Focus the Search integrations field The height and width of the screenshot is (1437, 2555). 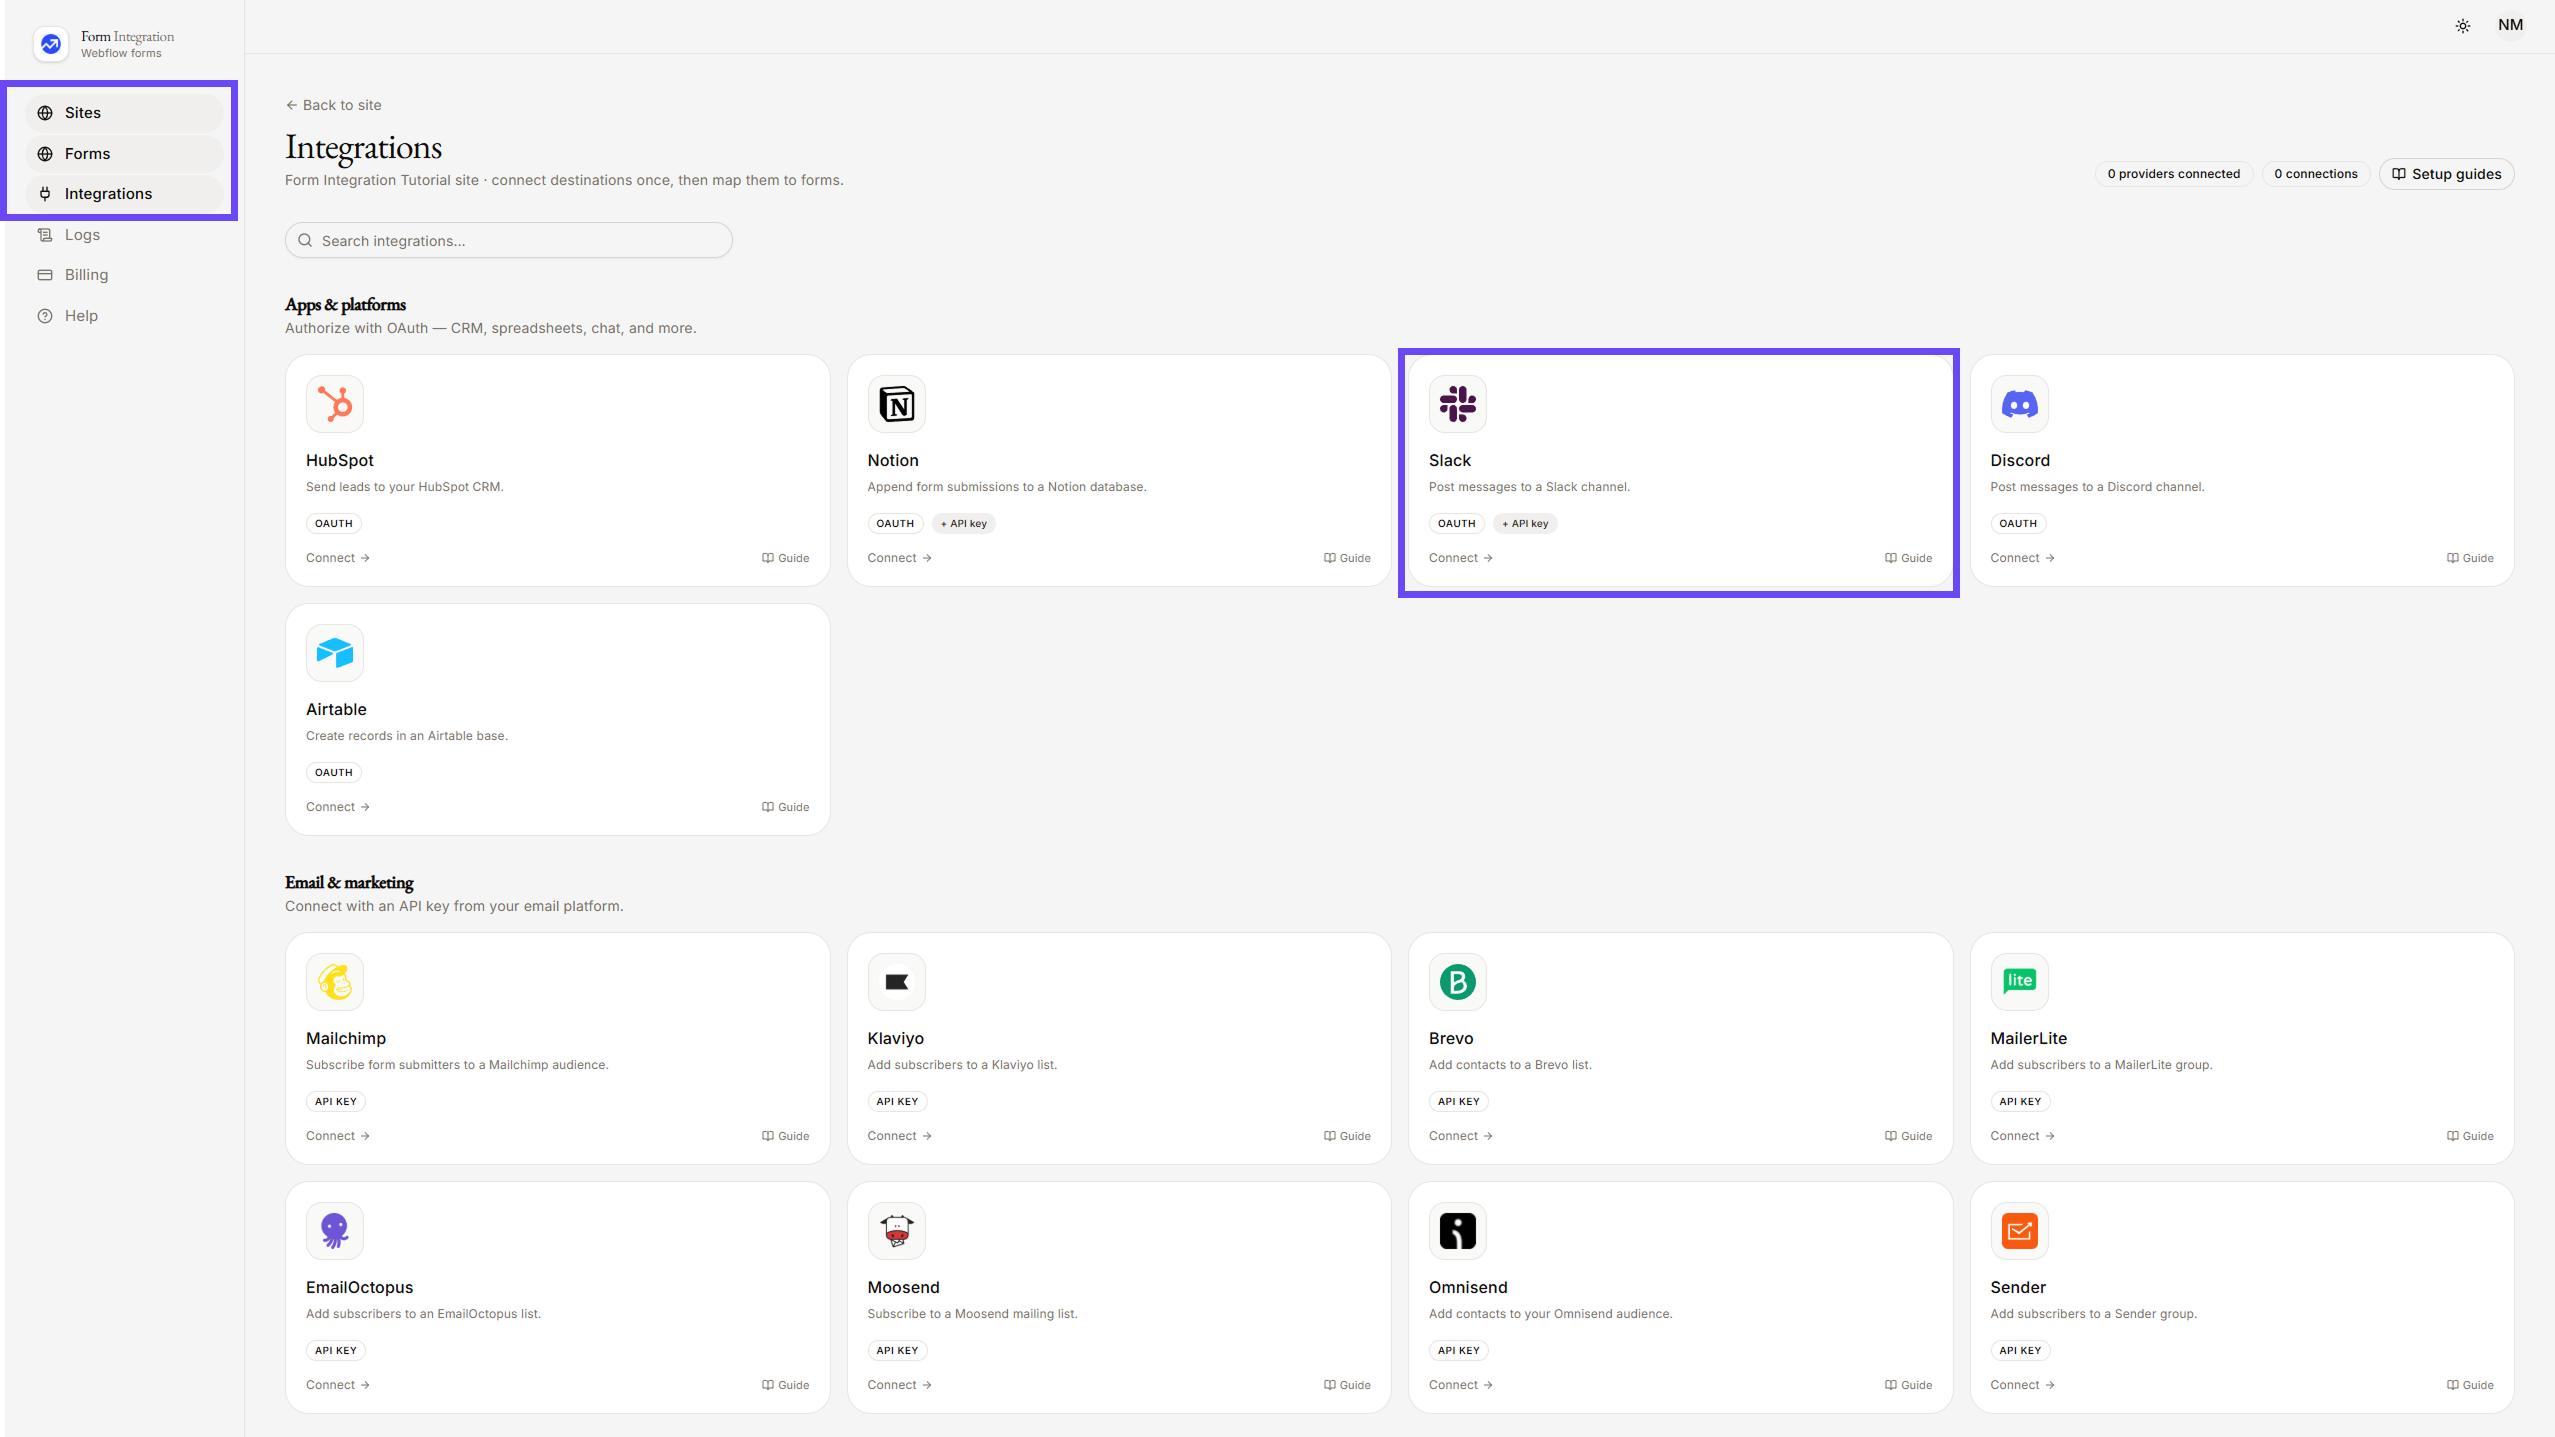click(508, 240)
